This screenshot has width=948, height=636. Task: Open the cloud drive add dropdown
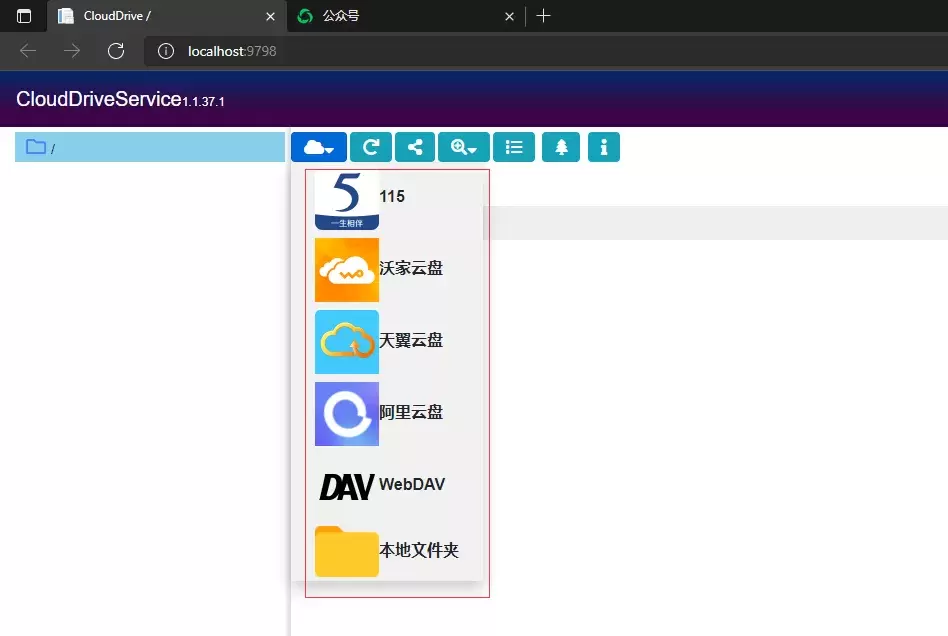pos(318,147)
